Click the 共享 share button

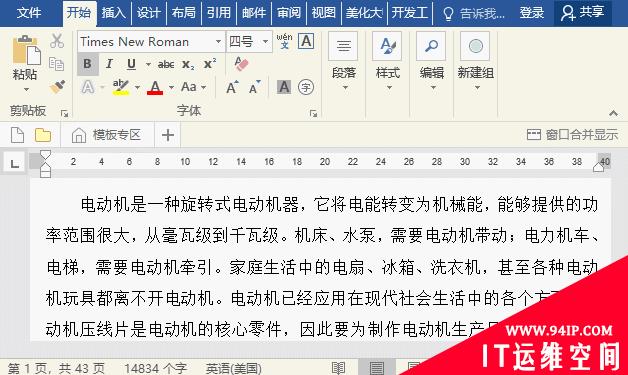583,13
